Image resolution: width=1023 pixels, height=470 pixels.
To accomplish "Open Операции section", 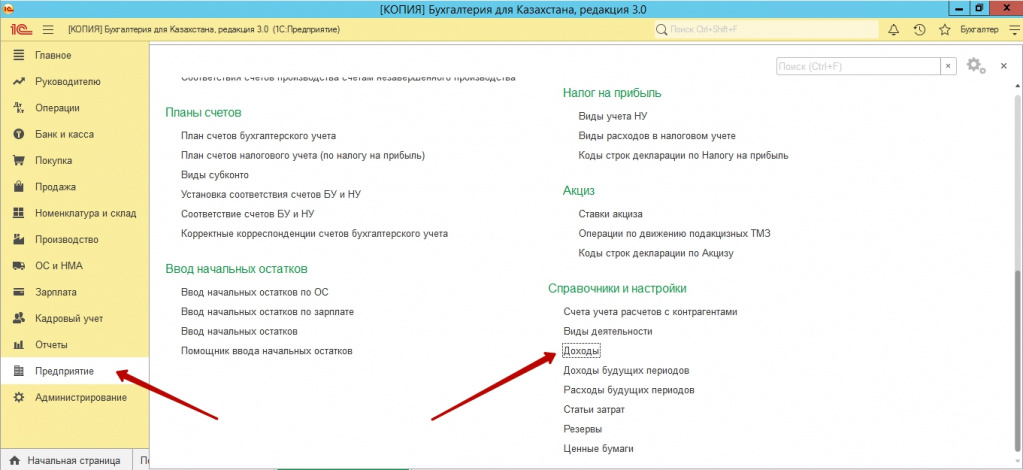I will 74,108.
